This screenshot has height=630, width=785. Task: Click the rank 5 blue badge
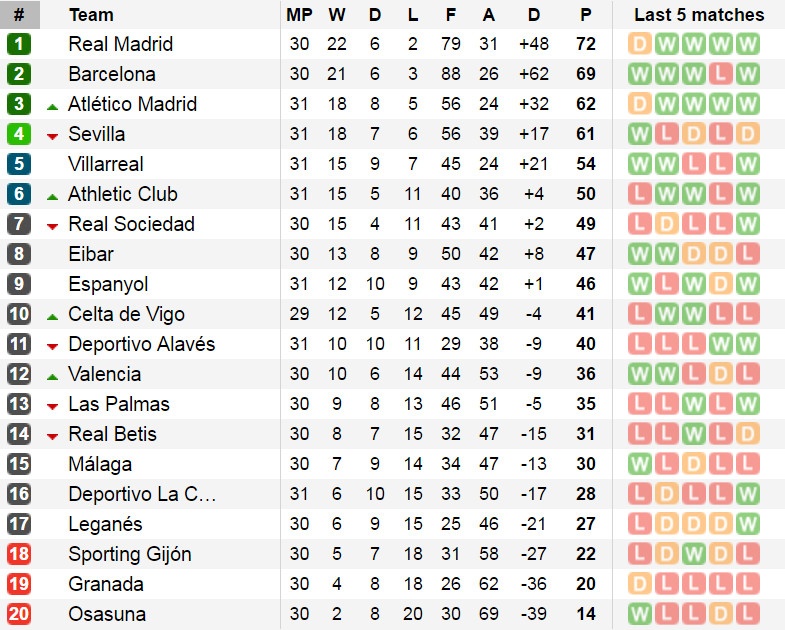coord(19,164)
